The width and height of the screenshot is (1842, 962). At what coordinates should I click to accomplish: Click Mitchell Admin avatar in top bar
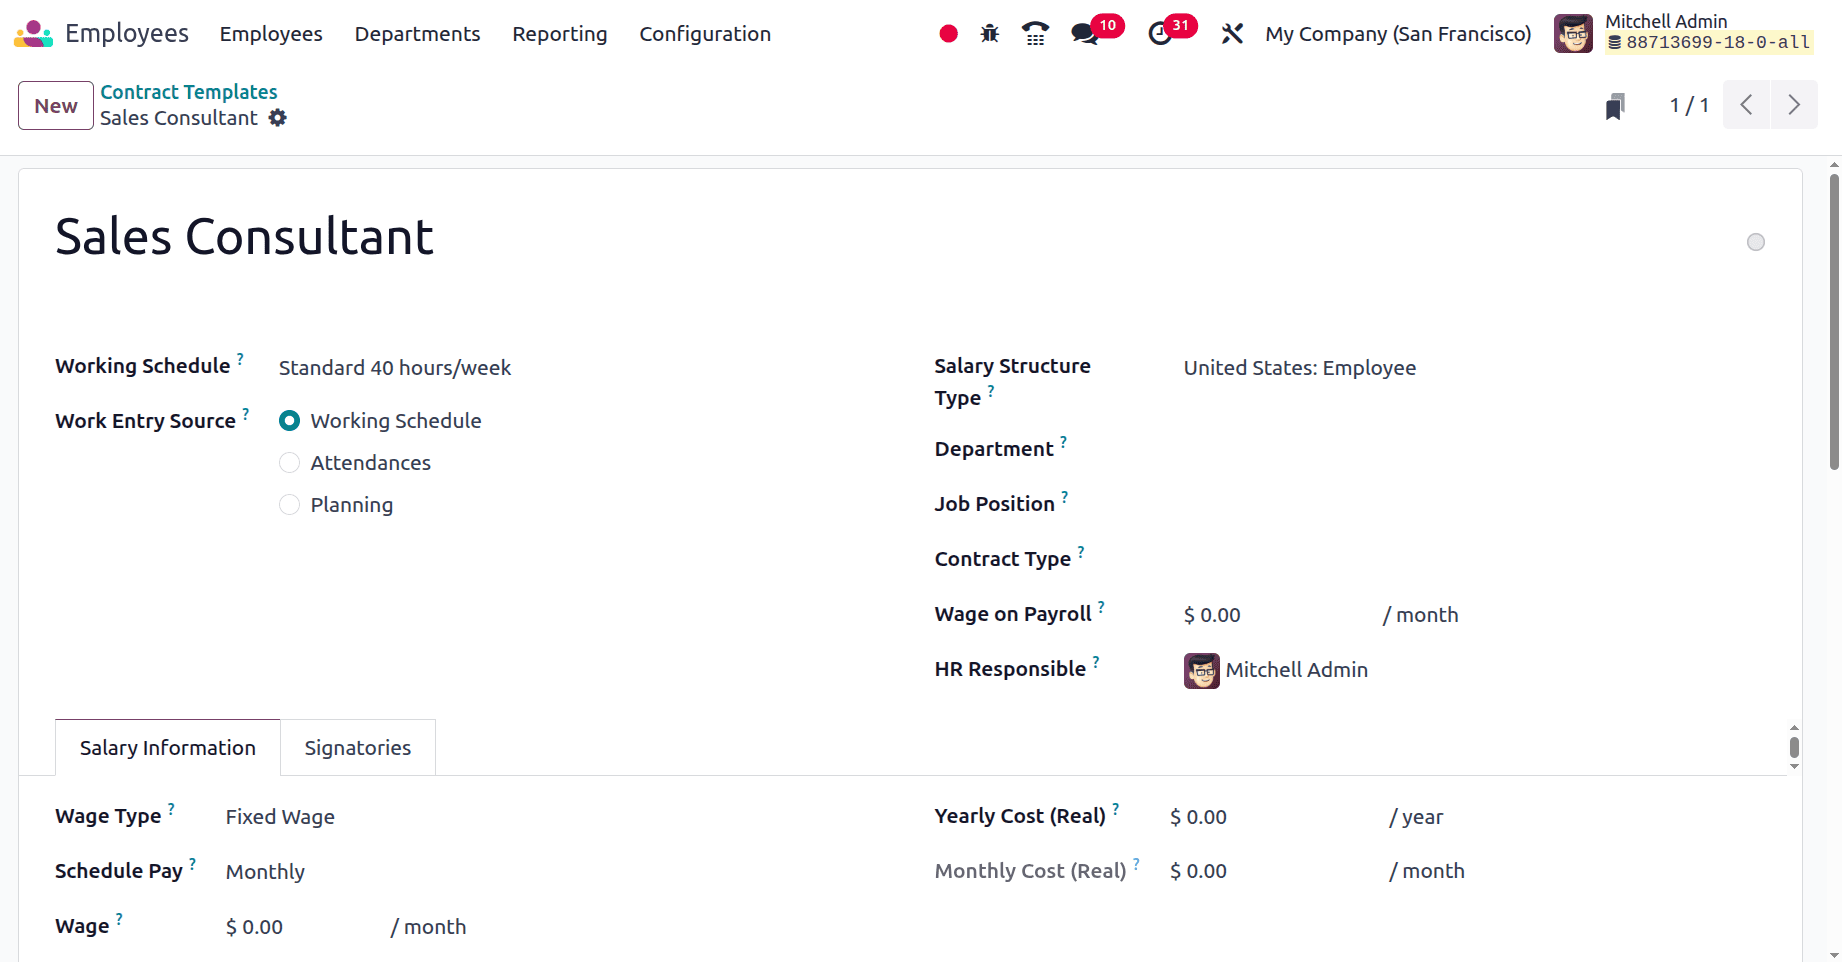tap(1573, 34)
